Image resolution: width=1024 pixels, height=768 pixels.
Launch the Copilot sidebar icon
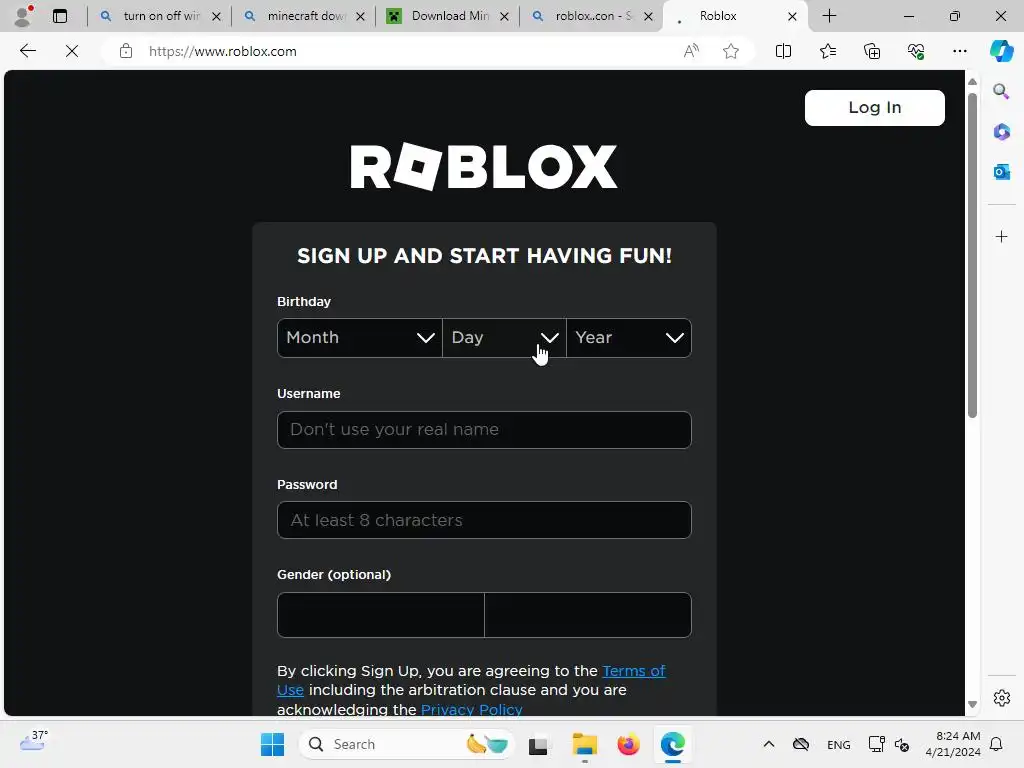1001,51
